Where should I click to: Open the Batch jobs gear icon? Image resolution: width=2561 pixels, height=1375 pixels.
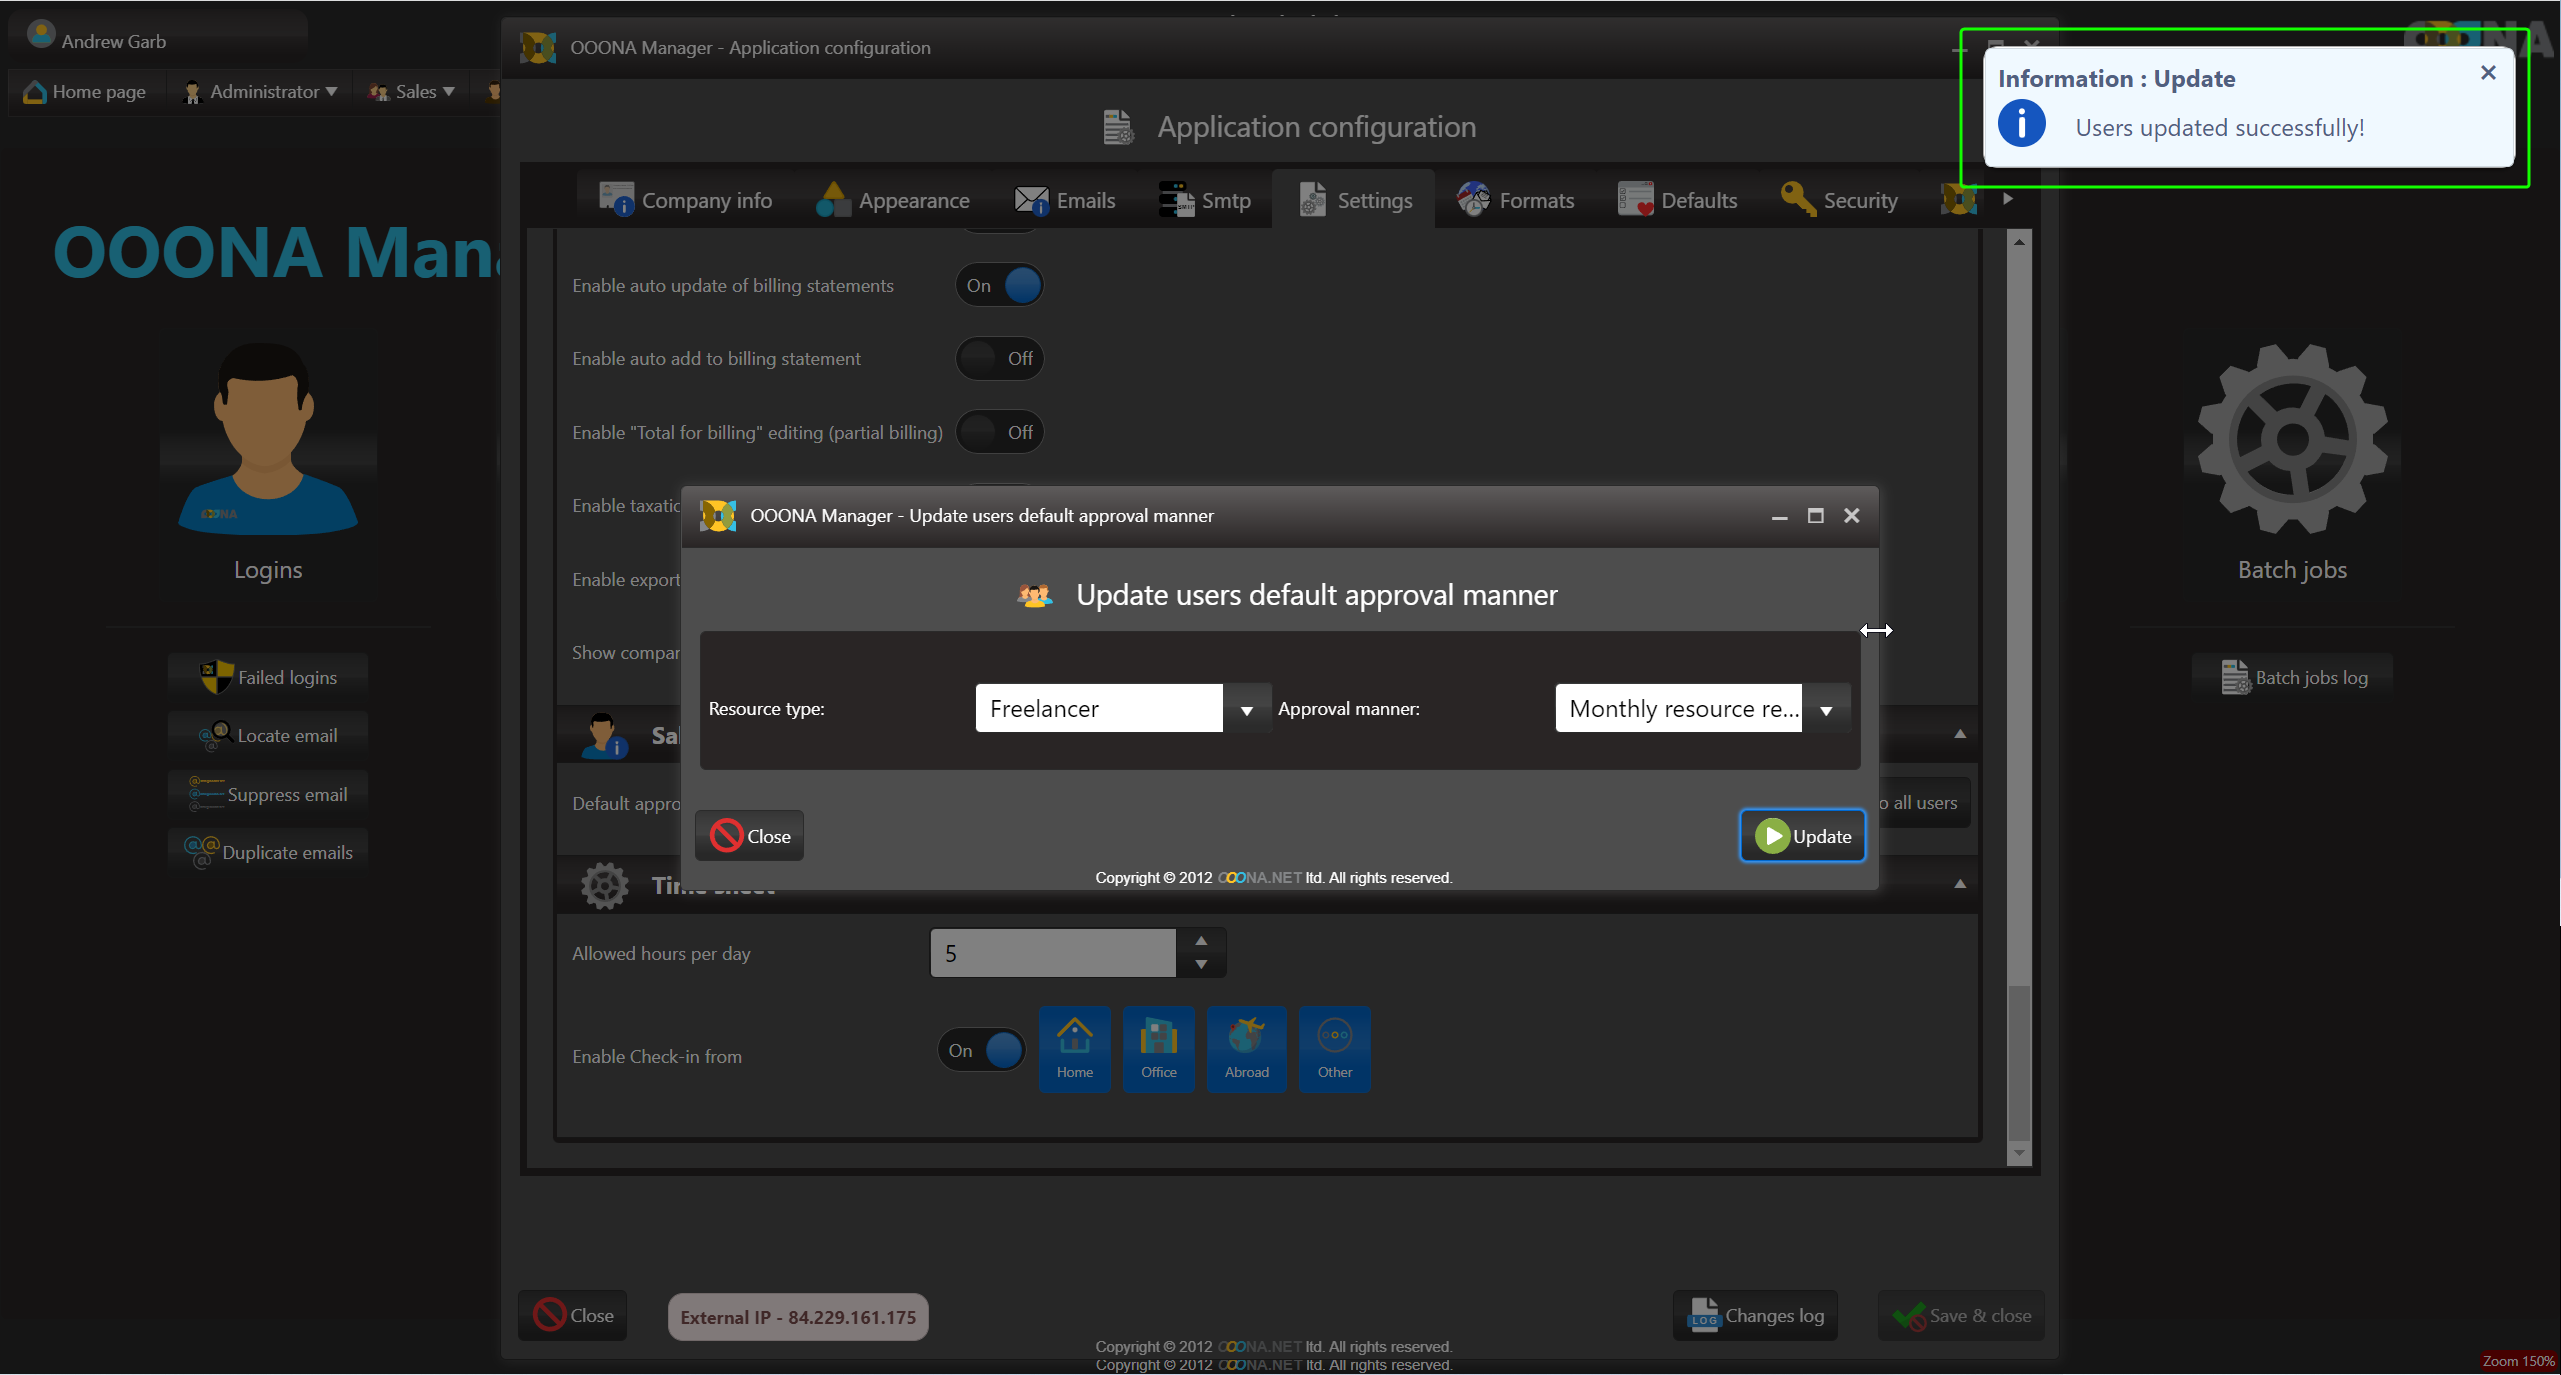(2291, 439)
